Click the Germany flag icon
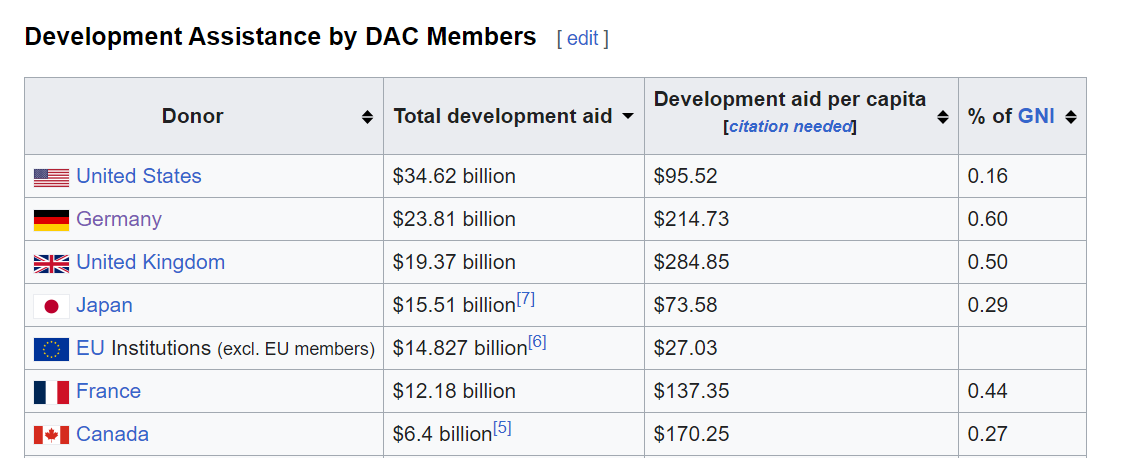Viewport: 1146px width, 458px height. [x=51, y=220]
